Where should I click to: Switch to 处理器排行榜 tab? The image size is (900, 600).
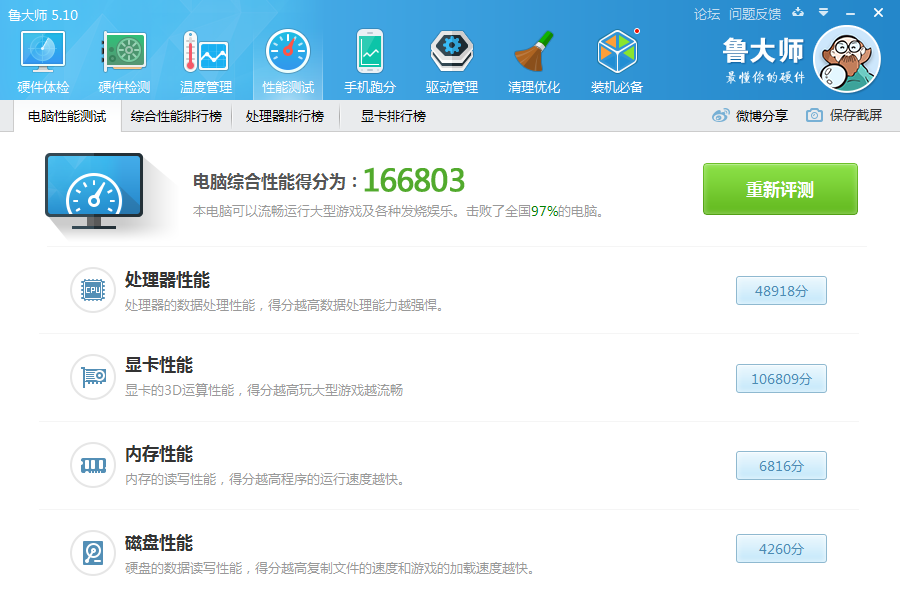coord(285,116)
